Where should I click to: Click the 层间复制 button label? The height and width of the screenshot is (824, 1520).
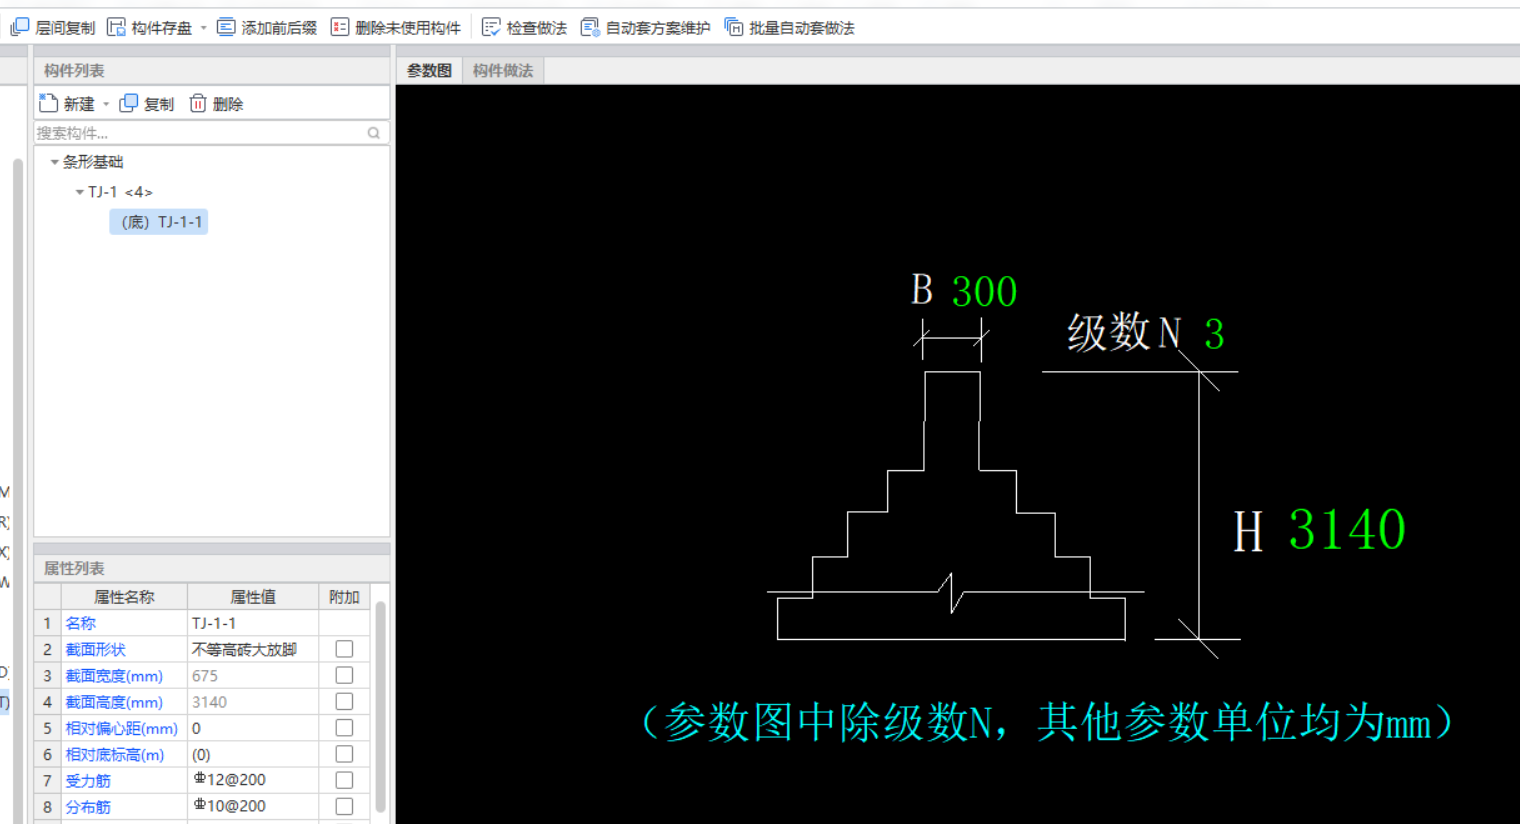pos(65,28)
